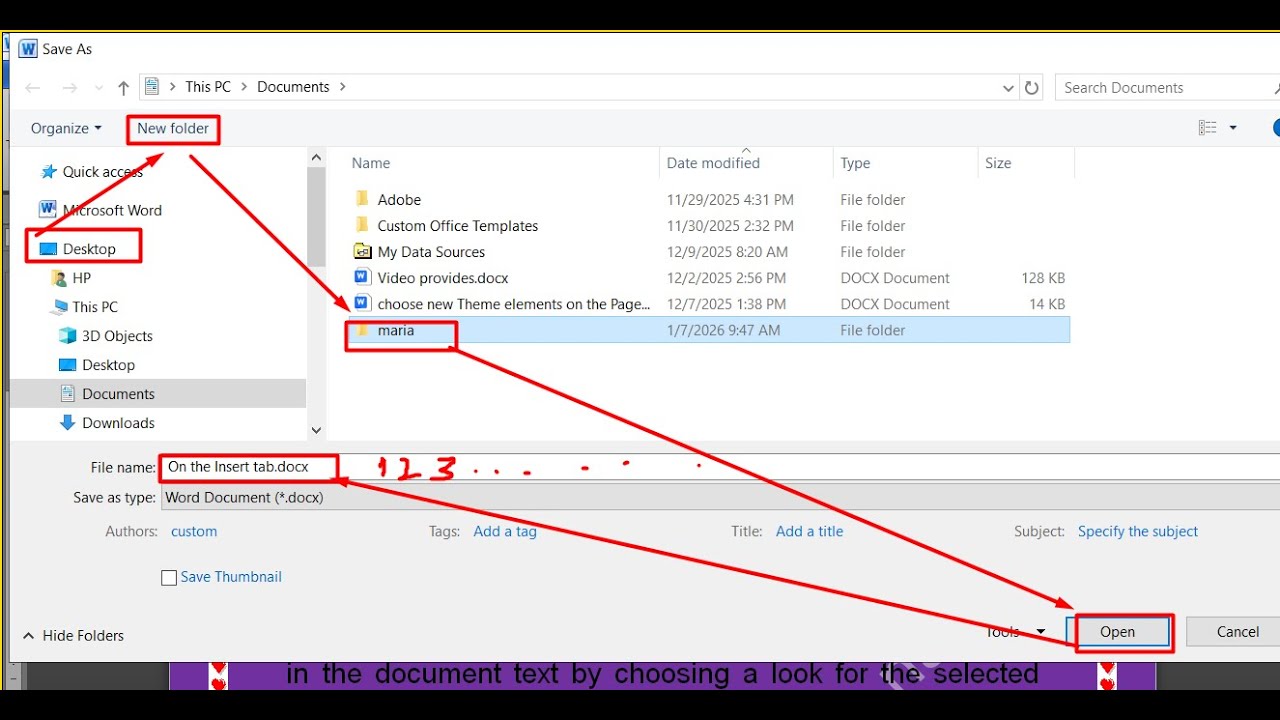Collapse the pane with Hide Folders
This screenshot has height=720, width=1280.
[73, 635]
